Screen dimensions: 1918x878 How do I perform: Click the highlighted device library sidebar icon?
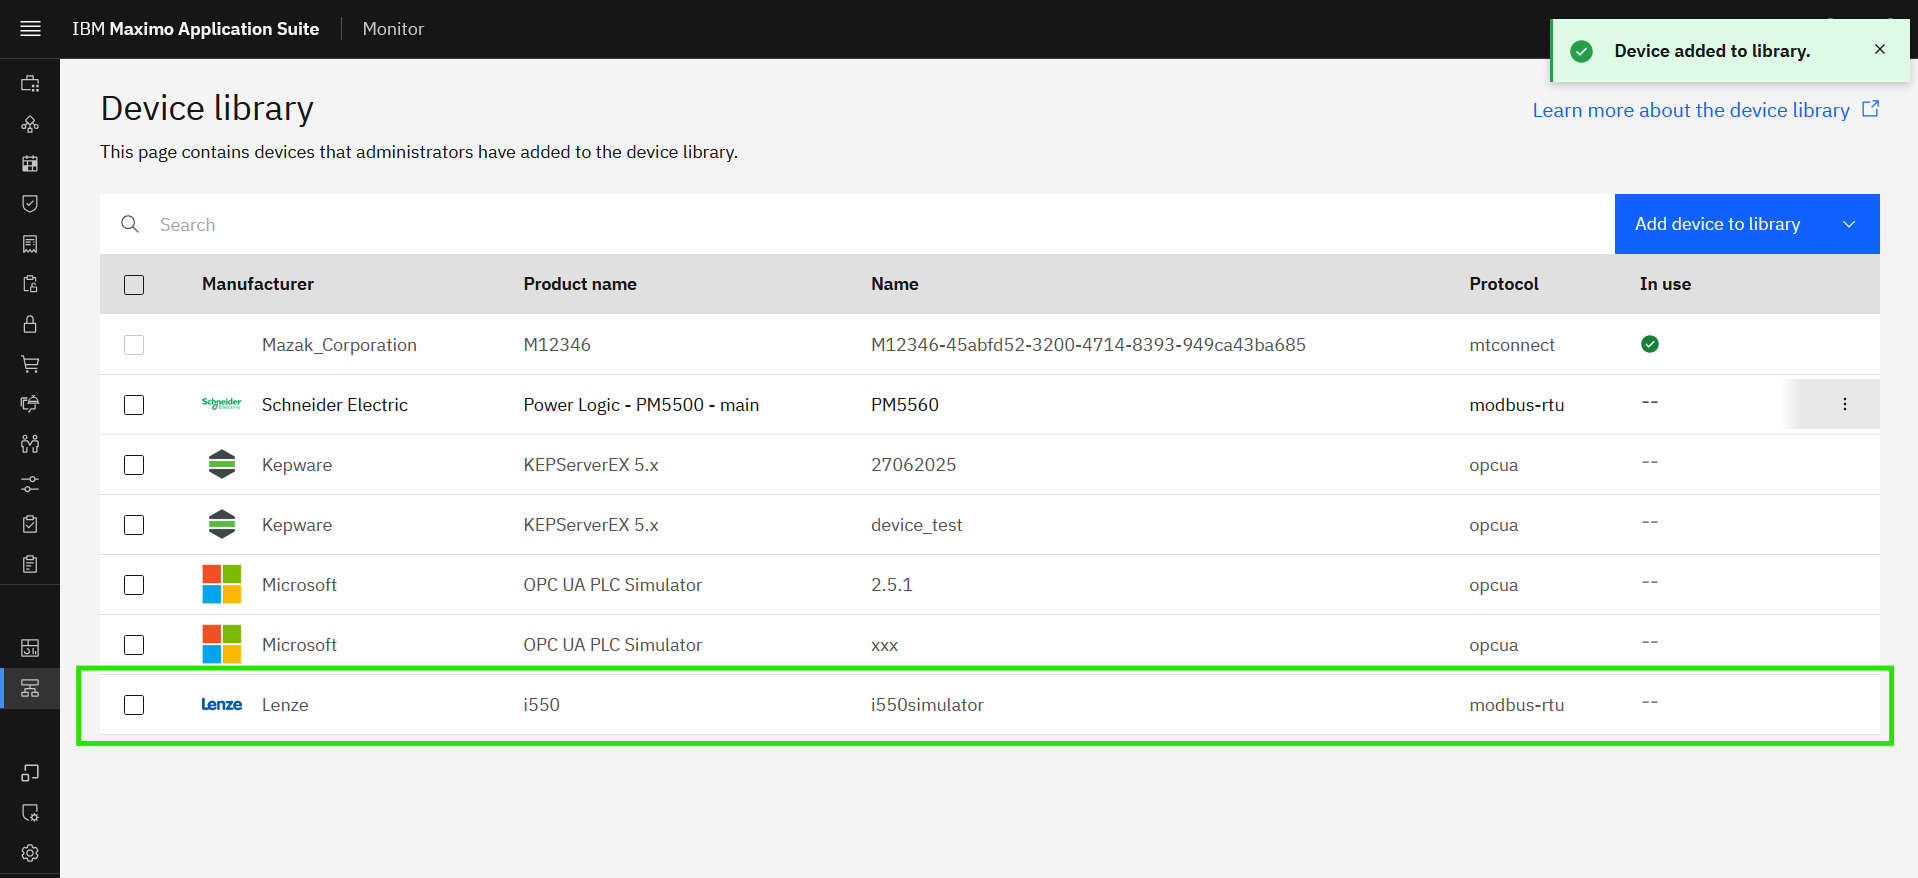pyautogui.click(x=30, y=688)
